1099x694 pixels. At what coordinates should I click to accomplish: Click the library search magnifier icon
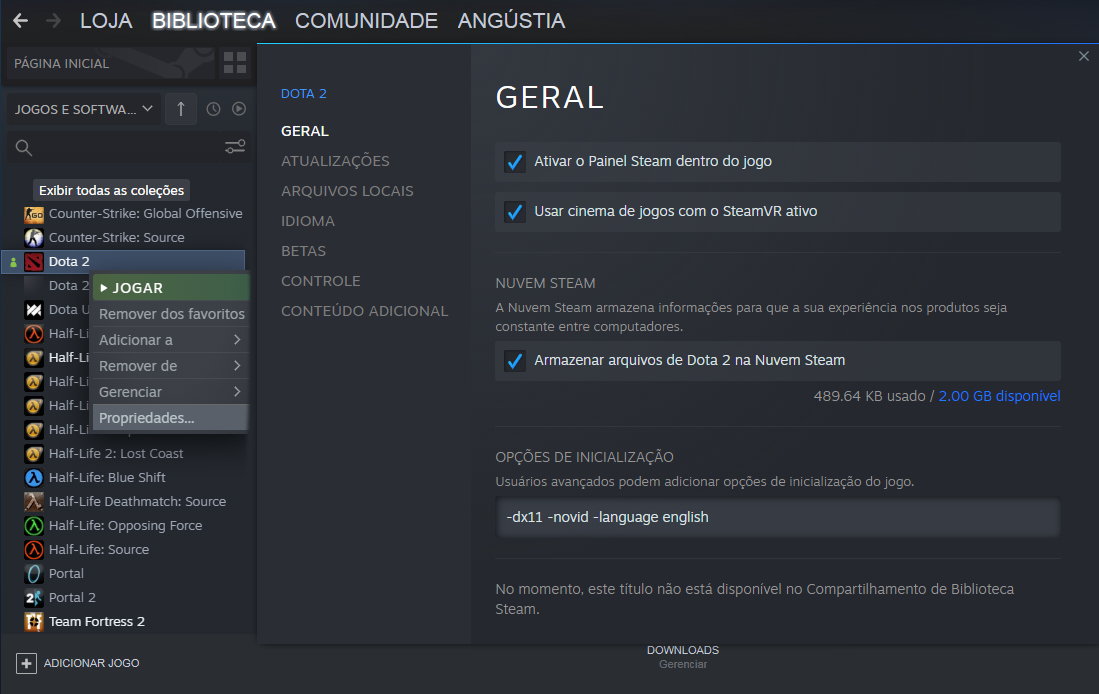tap(24, 148)
